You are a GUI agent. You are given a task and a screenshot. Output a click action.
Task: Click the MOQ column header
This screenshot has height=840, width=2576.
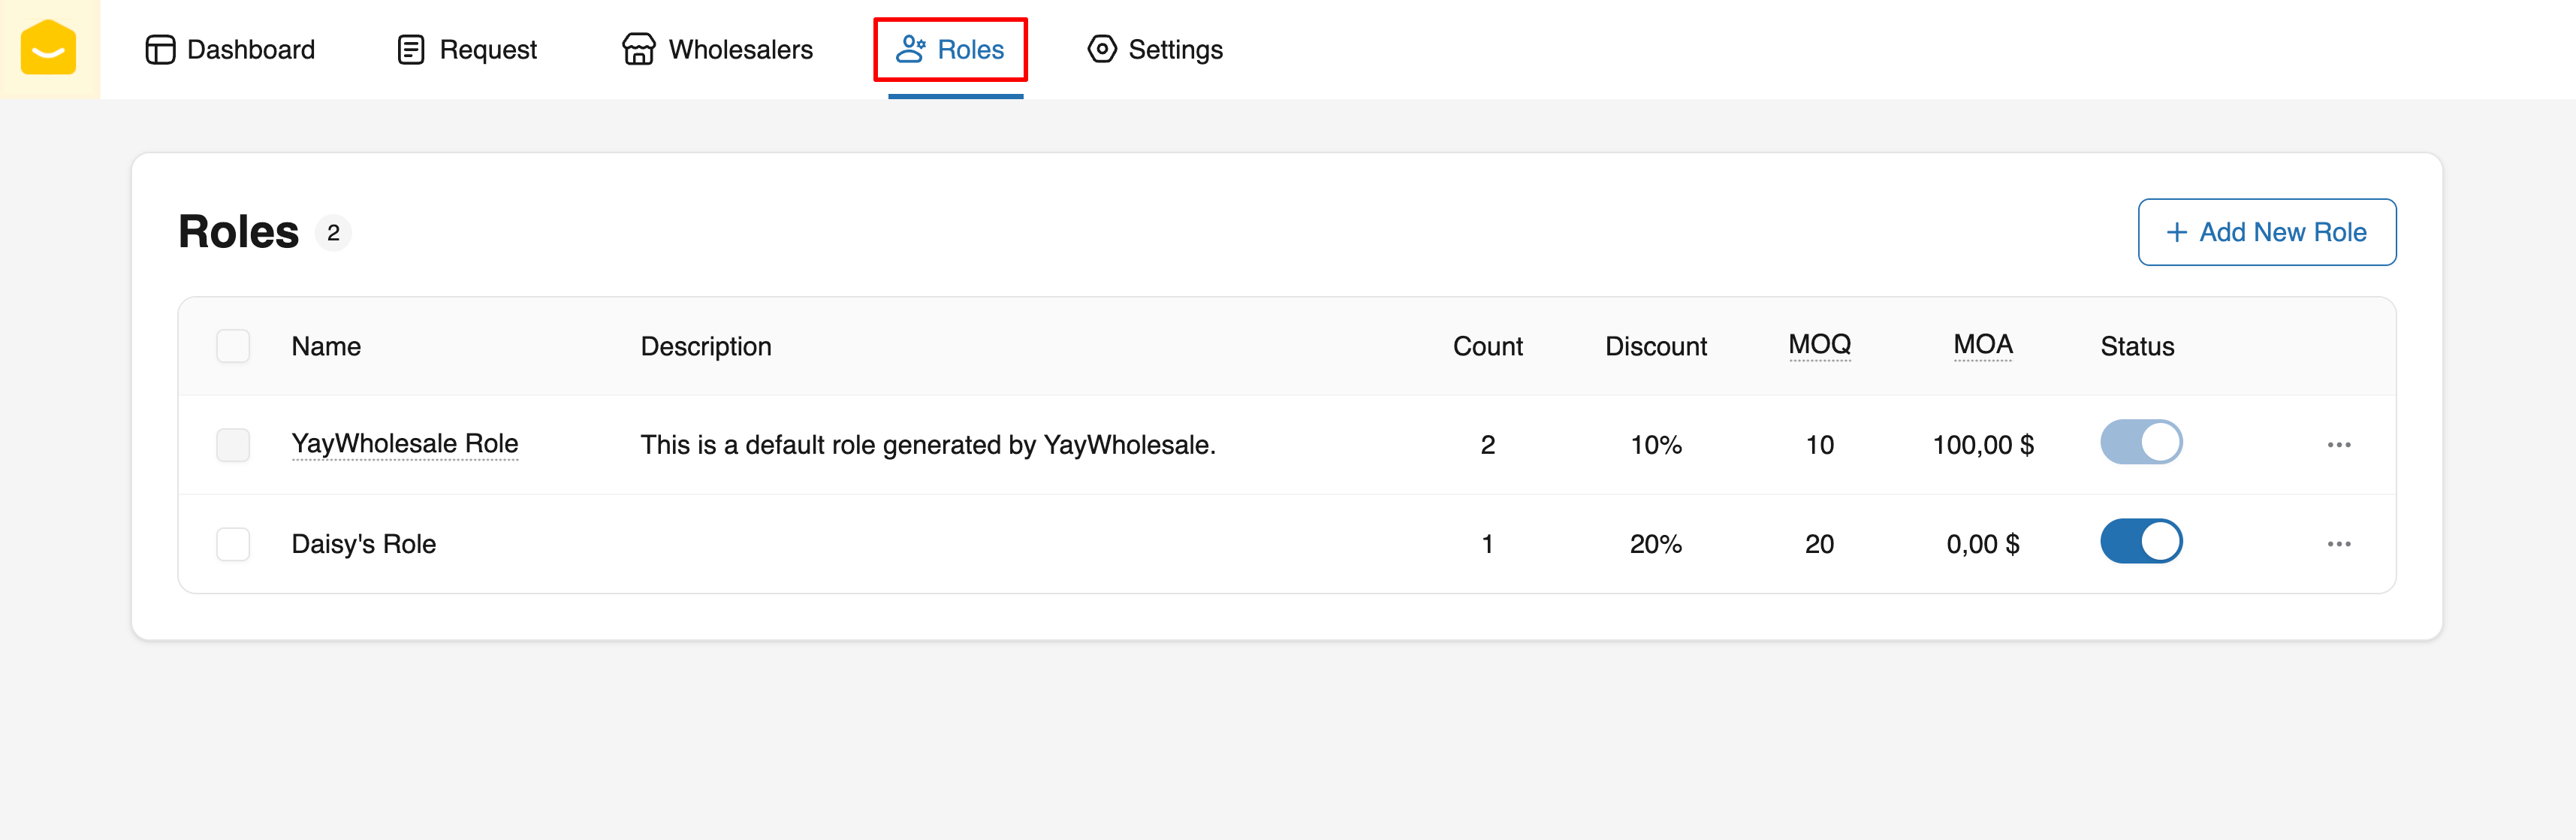pos(1819,345)
